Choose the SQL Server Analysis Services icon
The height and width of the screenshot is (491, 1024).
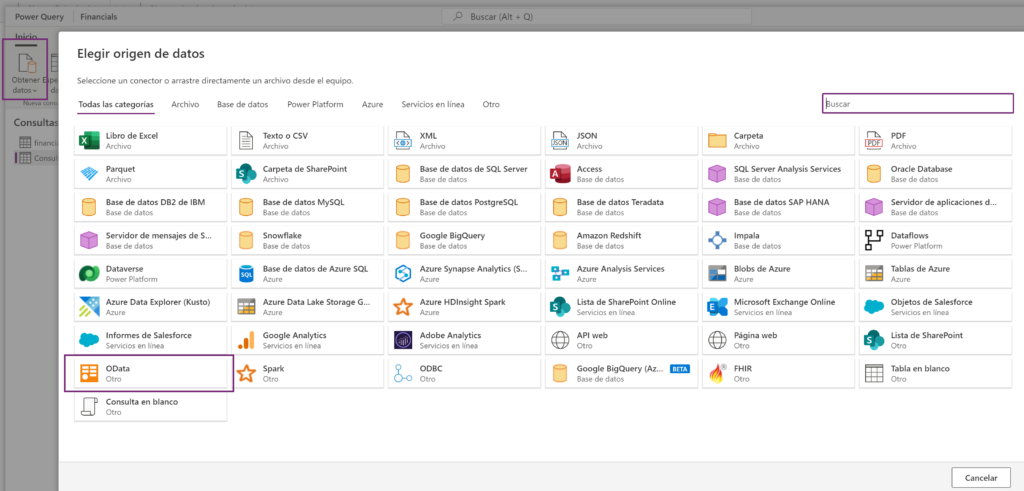pos(717,174)
